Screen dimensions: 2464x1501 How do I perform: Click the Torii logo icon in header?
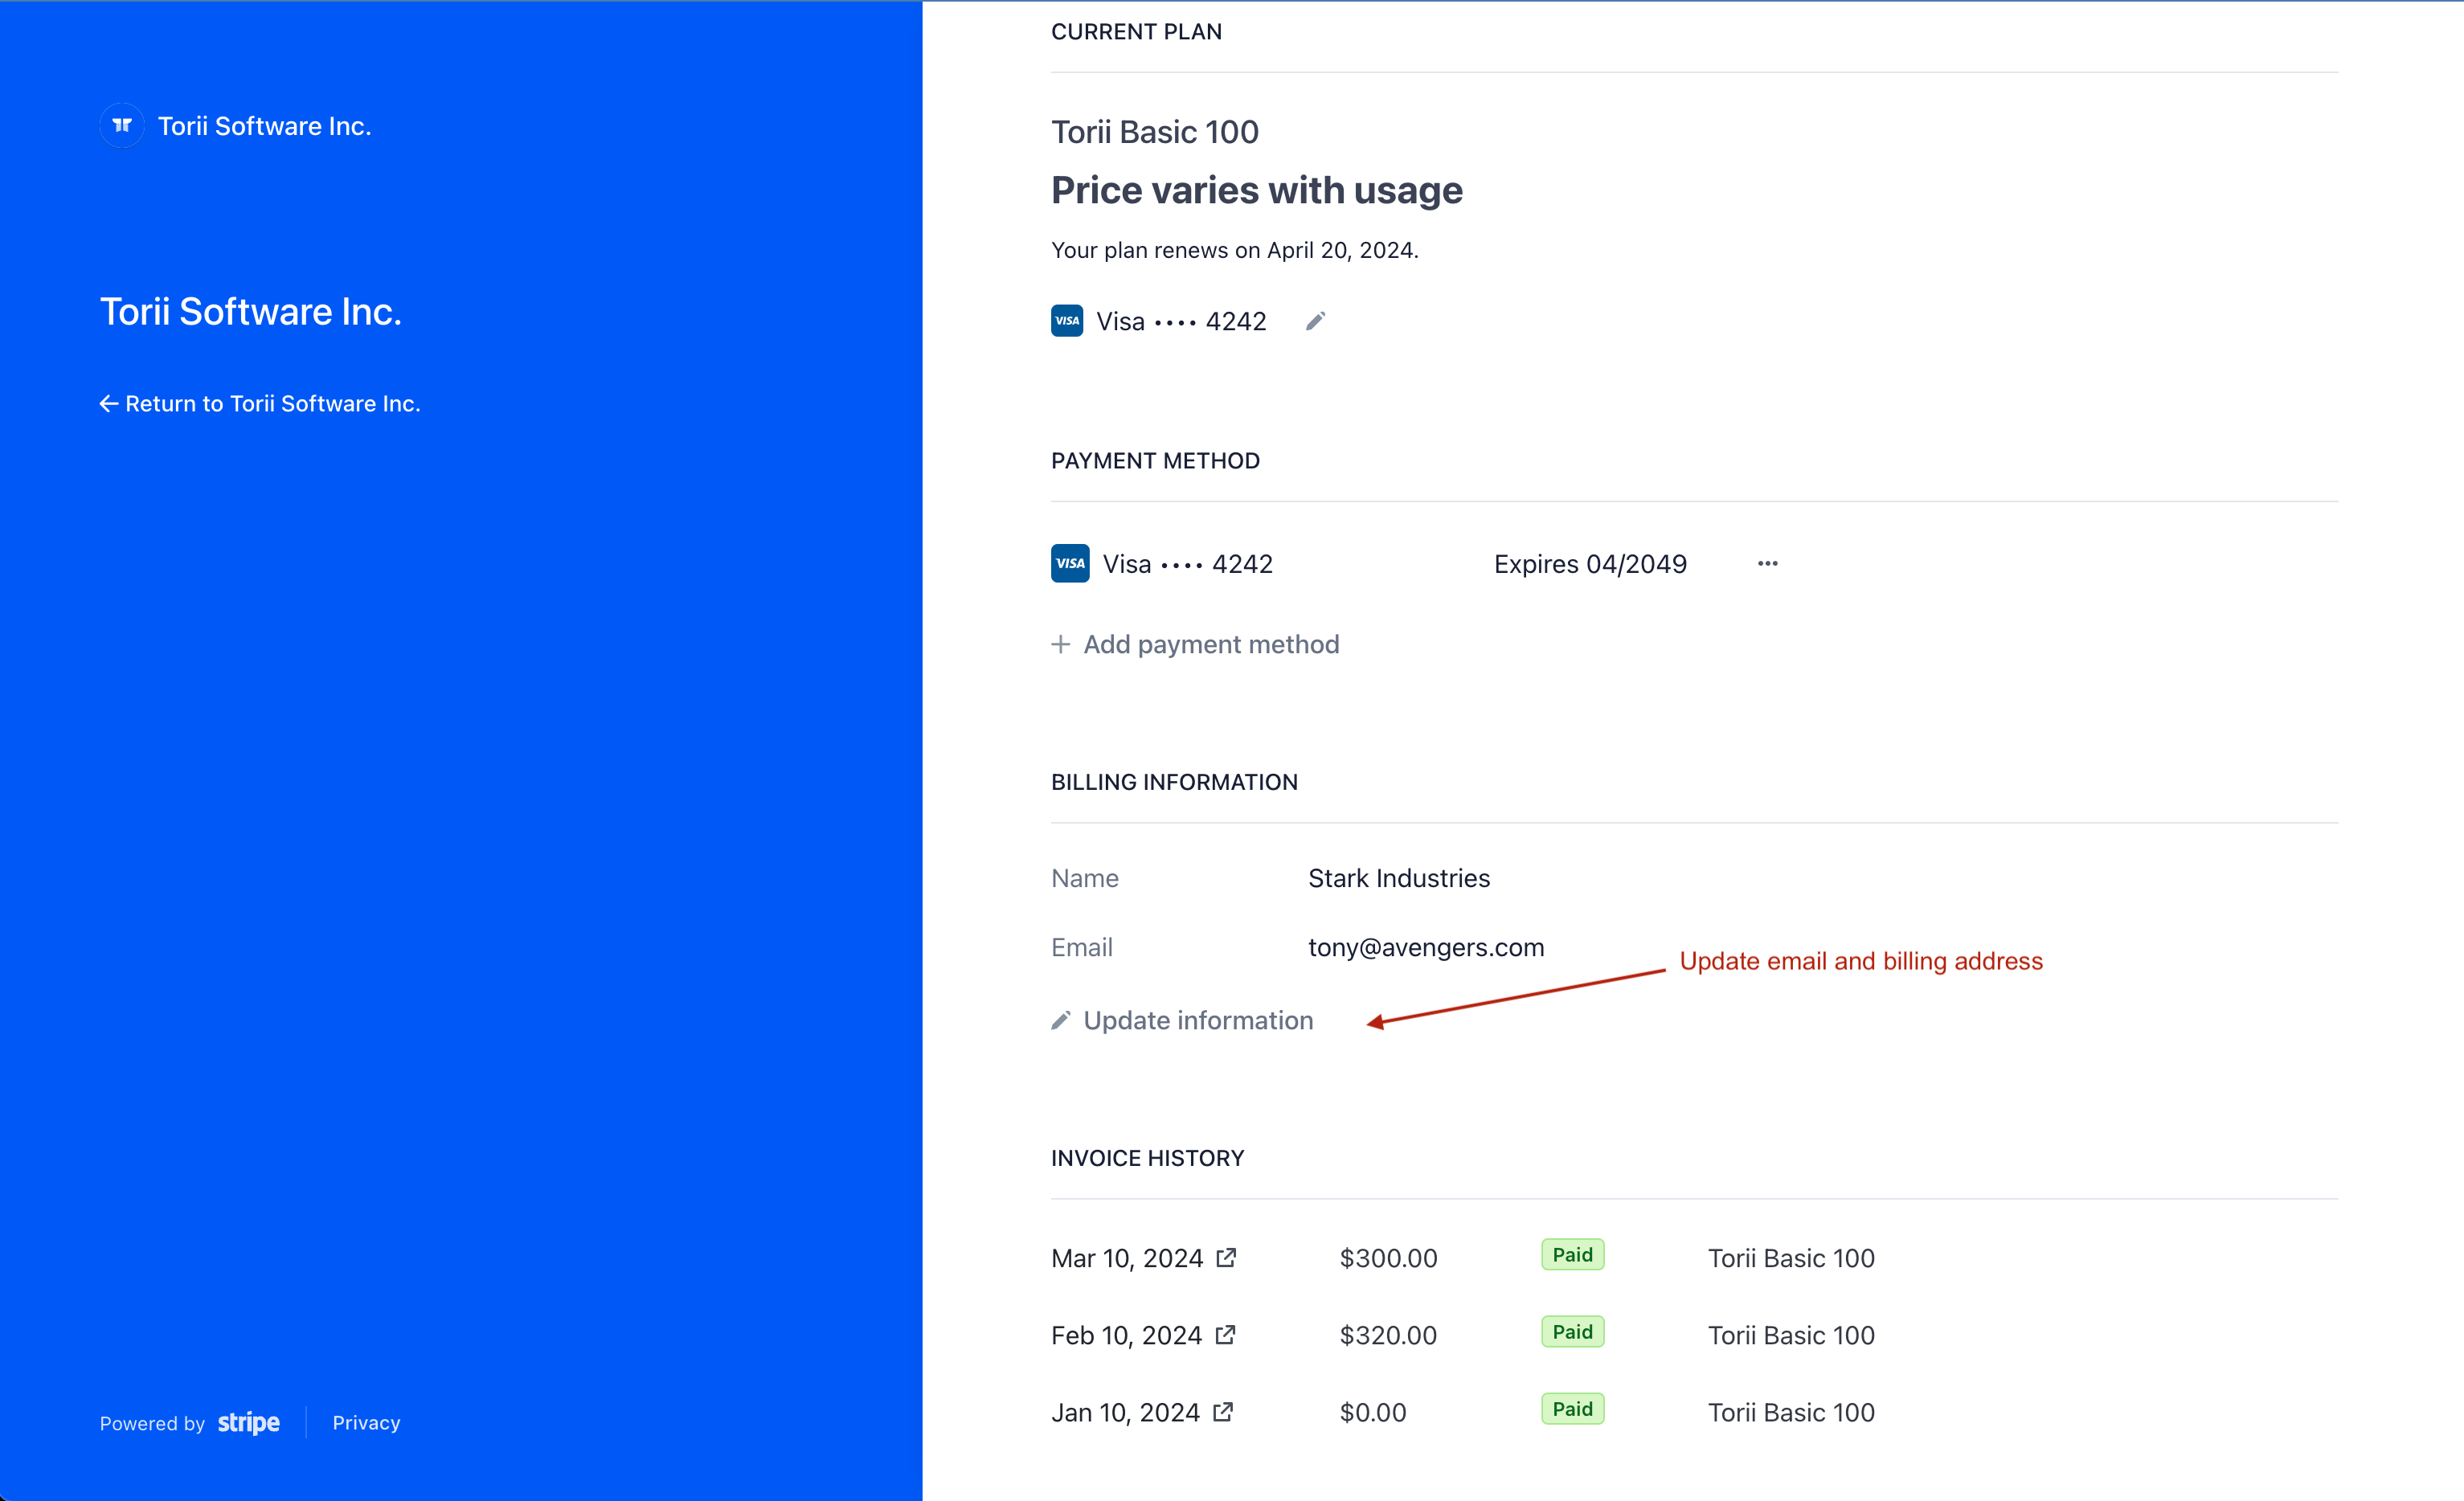coord(122,126)
